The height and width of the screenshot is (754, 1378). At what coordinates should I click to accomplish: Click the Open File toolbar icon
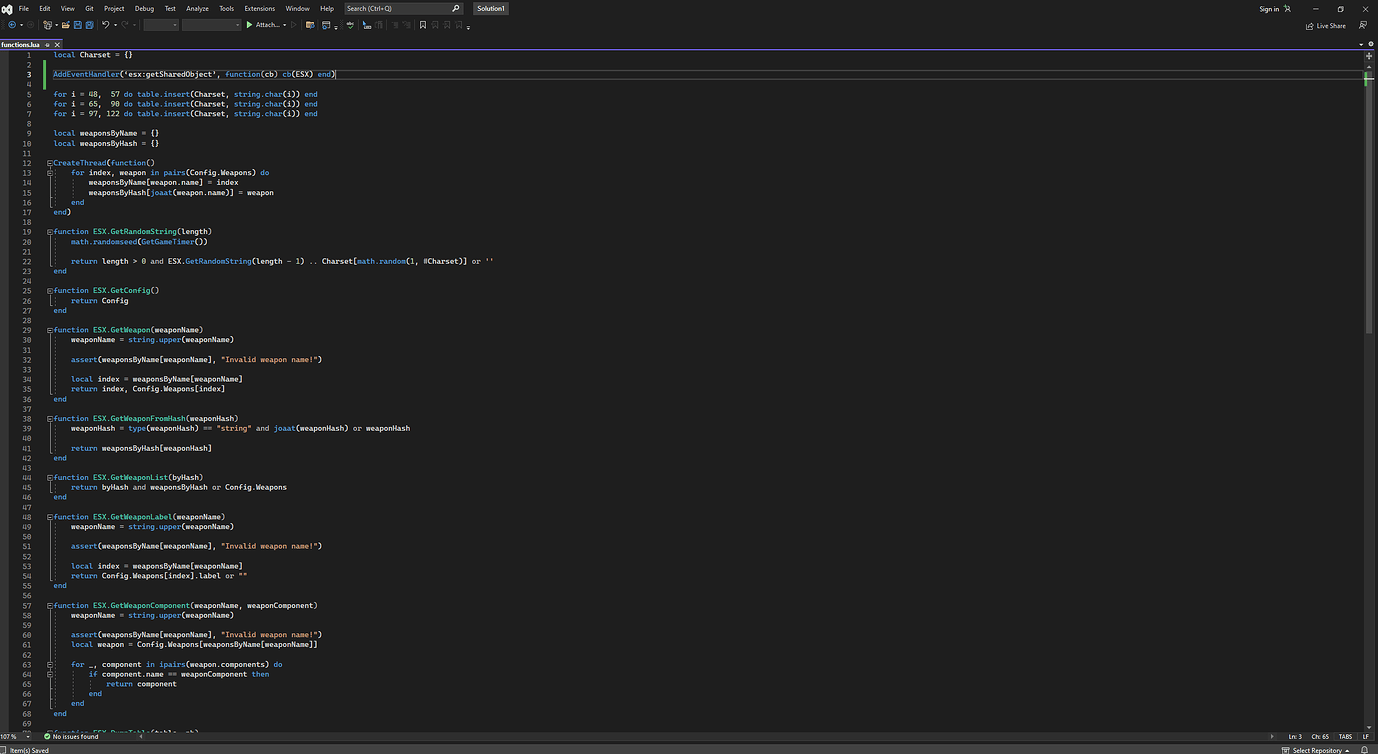click(x=67, y=26)
